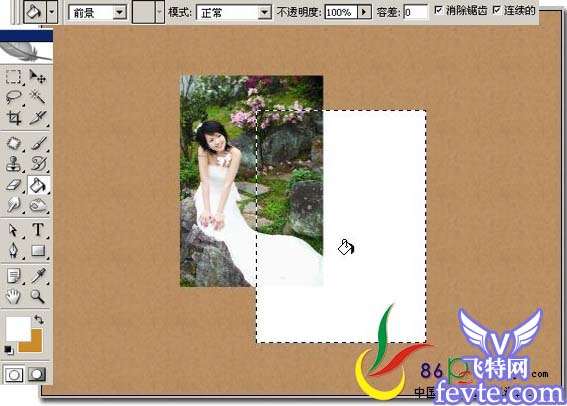The image size is (567, 406).
Task: Expand the tool preset arrow beside bucket icon
Action: [x=52, y=12]
